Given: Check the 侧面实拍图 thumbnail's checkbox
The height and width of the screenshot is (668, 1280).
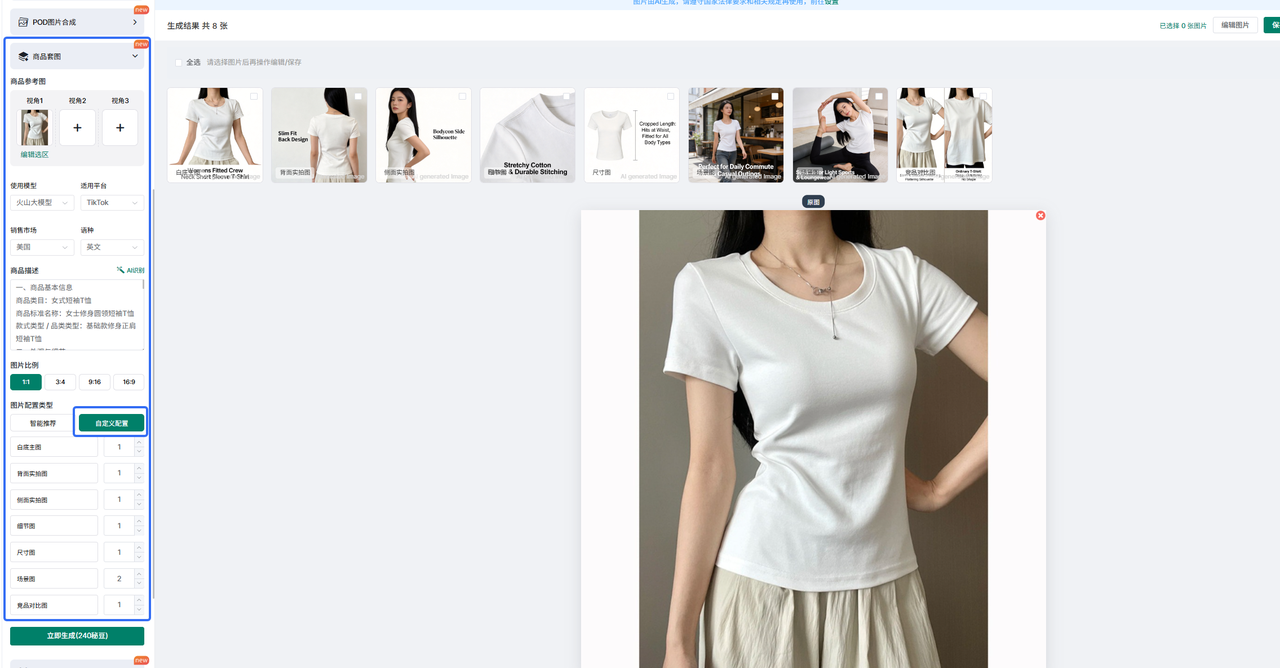Looking at the screenshot, I should (x=462, y=96).
